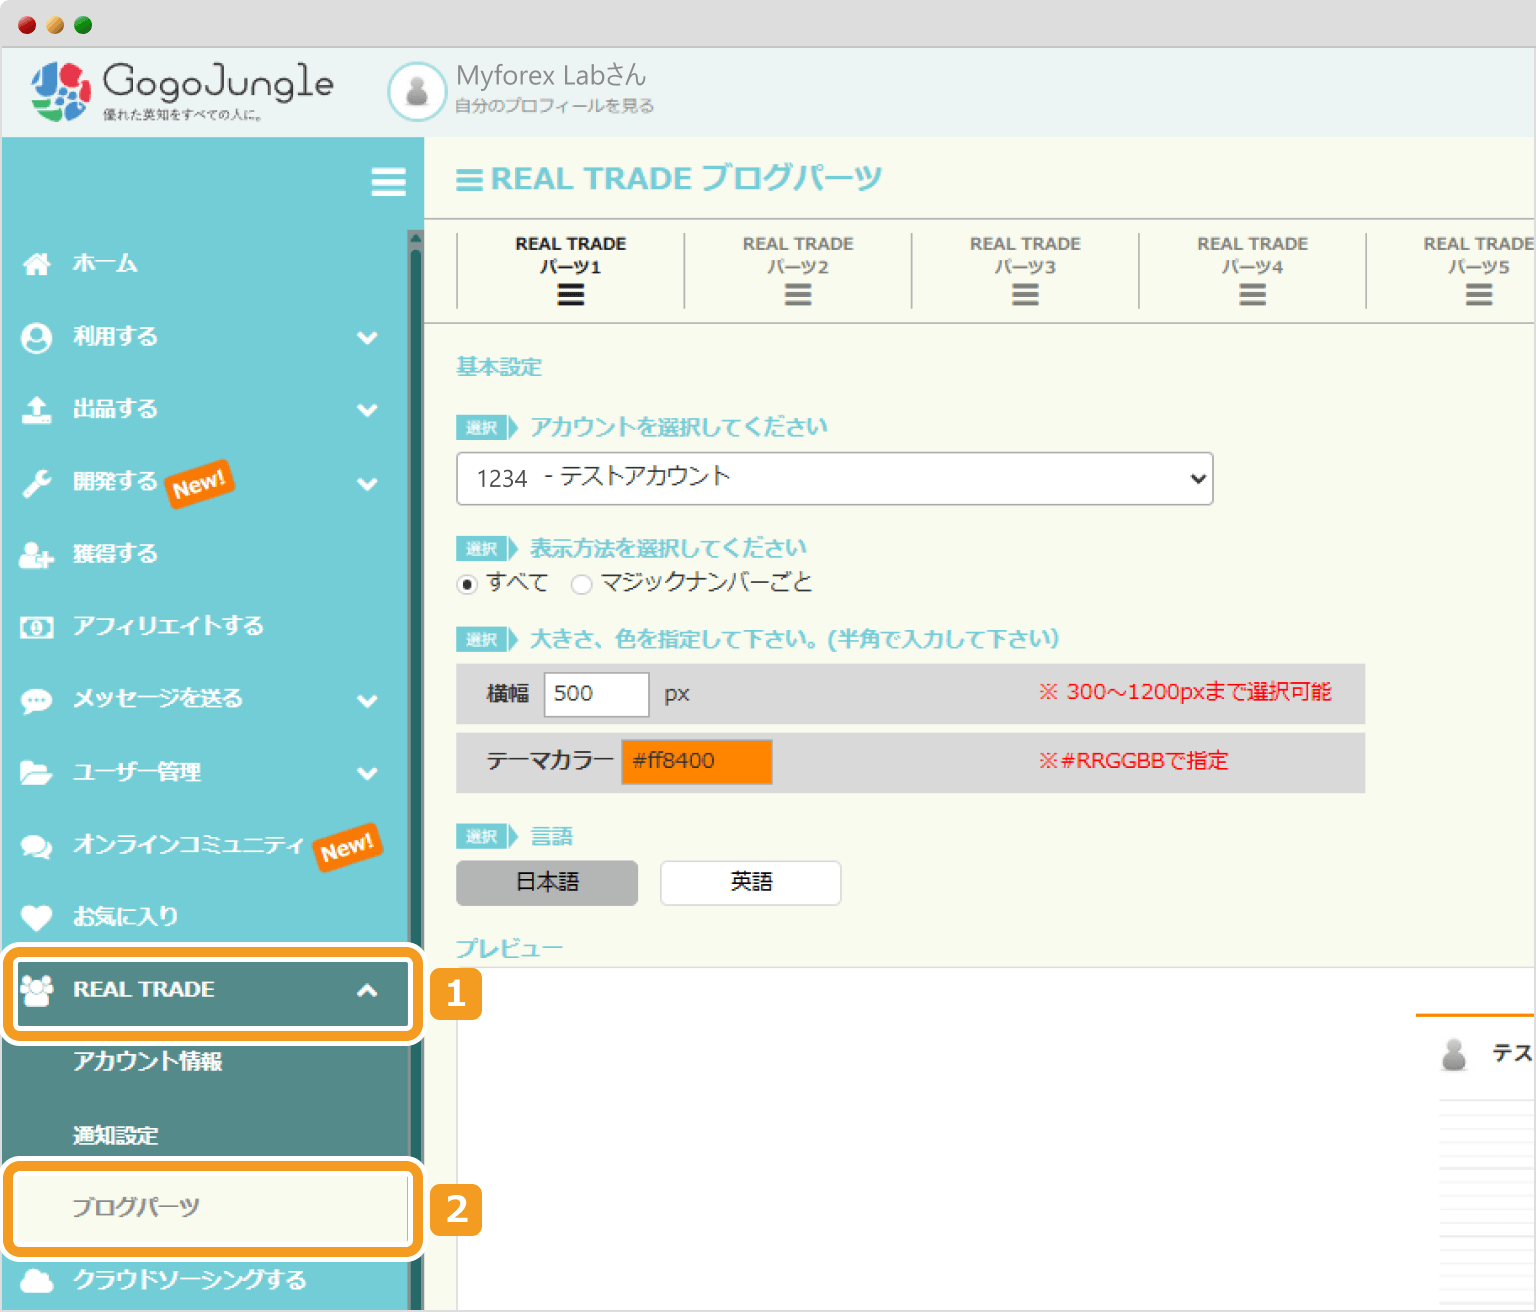The height and width of the screenshot is (1312, 1536).
Task: Select the マジックナンバーごと radio option
Action: click(x=581, y=584)
